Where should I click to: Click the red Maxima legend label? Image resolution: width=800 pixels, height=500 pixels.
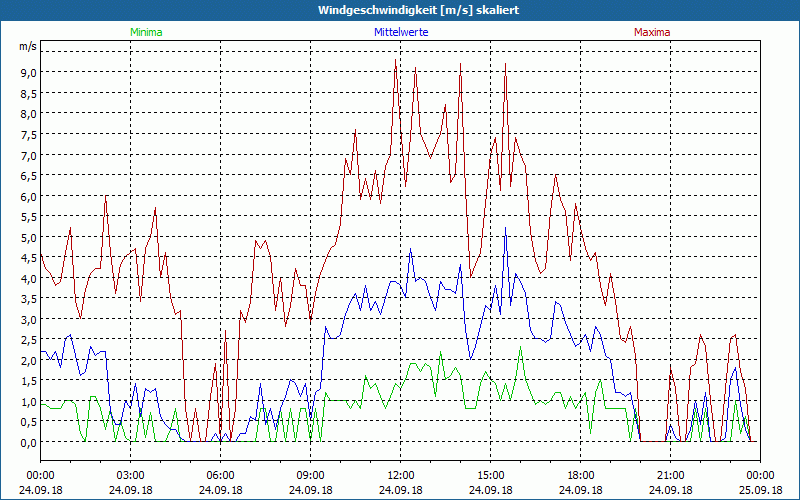pos(652,32)
